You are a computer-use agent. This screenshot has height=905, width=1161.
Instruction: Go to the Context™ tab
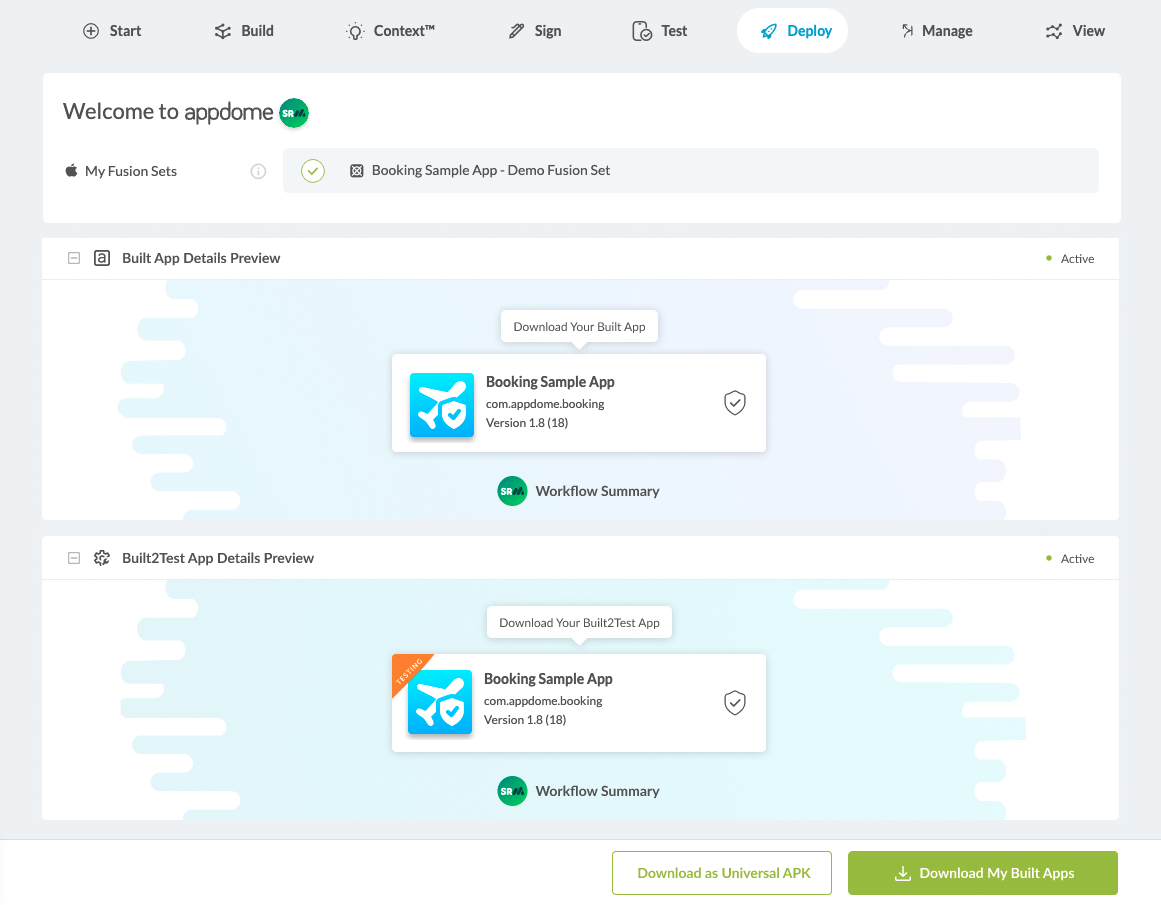coord(390,31)
